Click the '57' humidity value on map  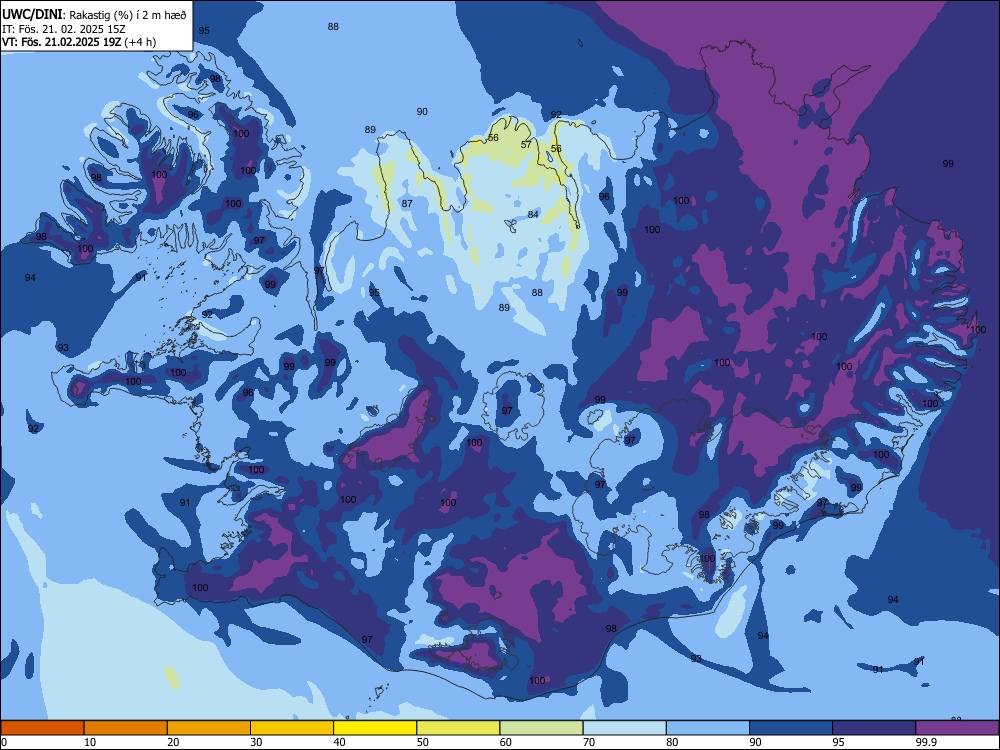pyautogui.click(x=526, y=145)
